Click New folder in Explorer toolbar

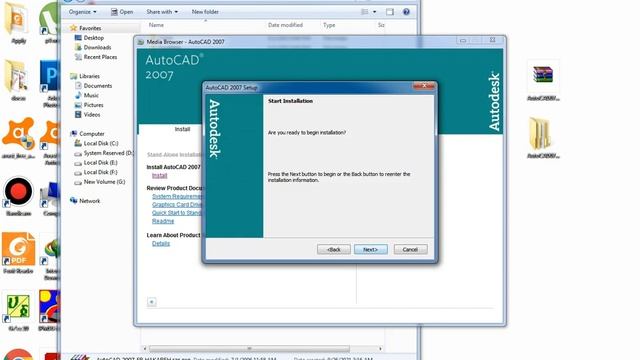(205, 12)
